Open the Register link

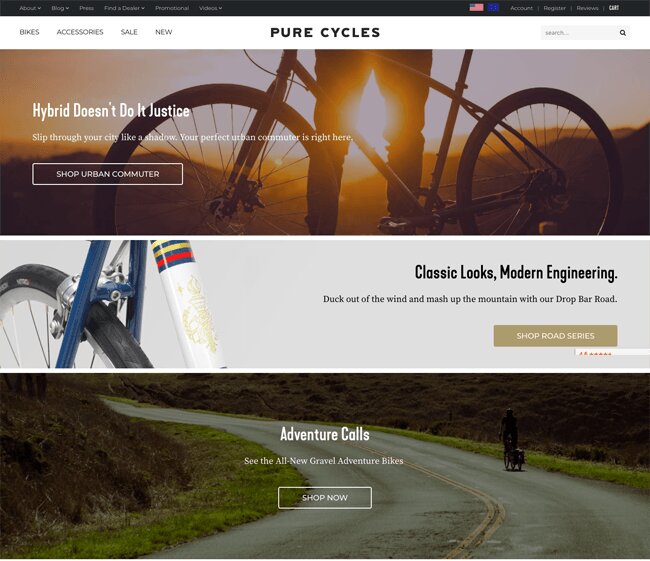click(x=554, y=8)
